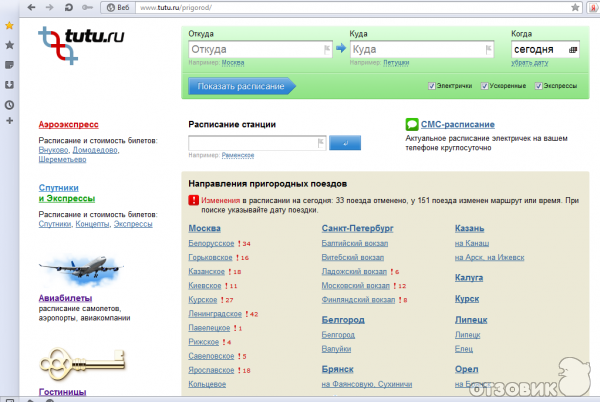
Task: Click the flag icon in Куда field
Action: point(487,48)
